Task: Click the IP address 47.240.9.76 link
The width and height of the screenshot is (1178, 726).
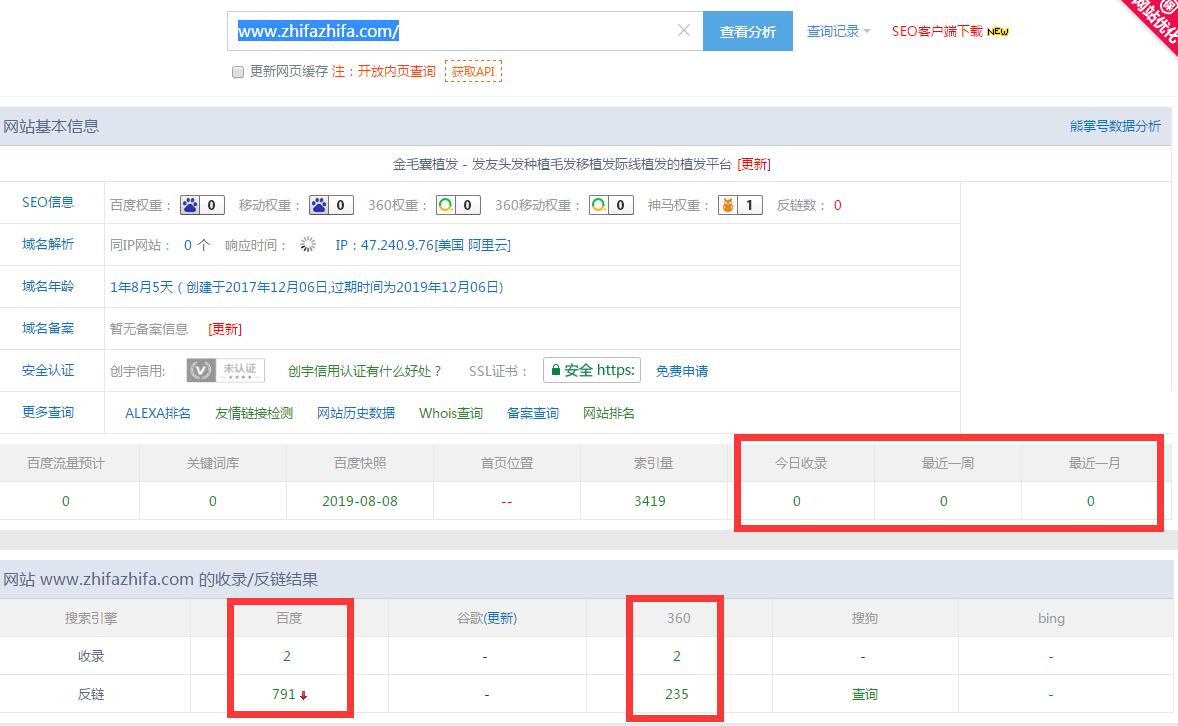Action: click(423, 245)
